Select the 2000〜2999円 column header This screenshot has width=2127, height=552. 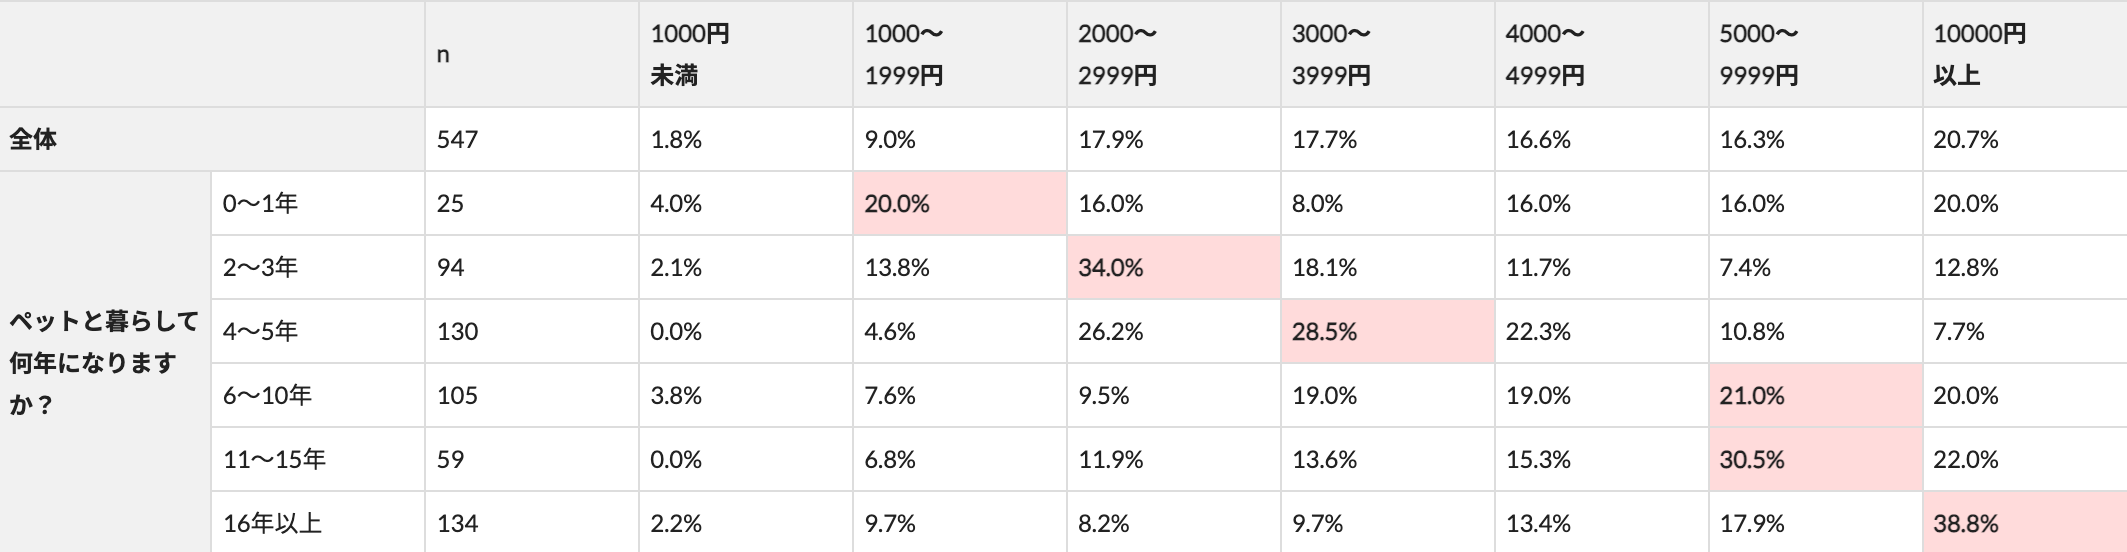(x=1117, y=55)
